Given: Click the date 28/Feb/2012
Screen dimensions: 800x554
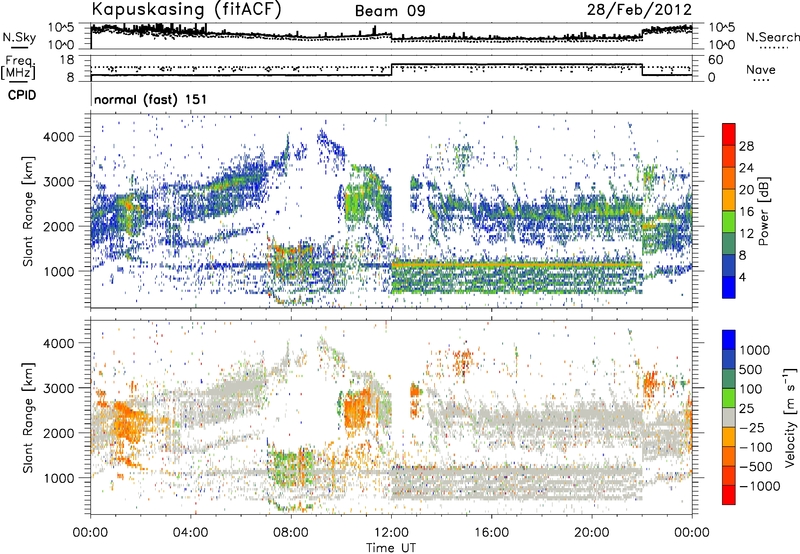Looking at the screenshot, I should [x=639, y=10].
